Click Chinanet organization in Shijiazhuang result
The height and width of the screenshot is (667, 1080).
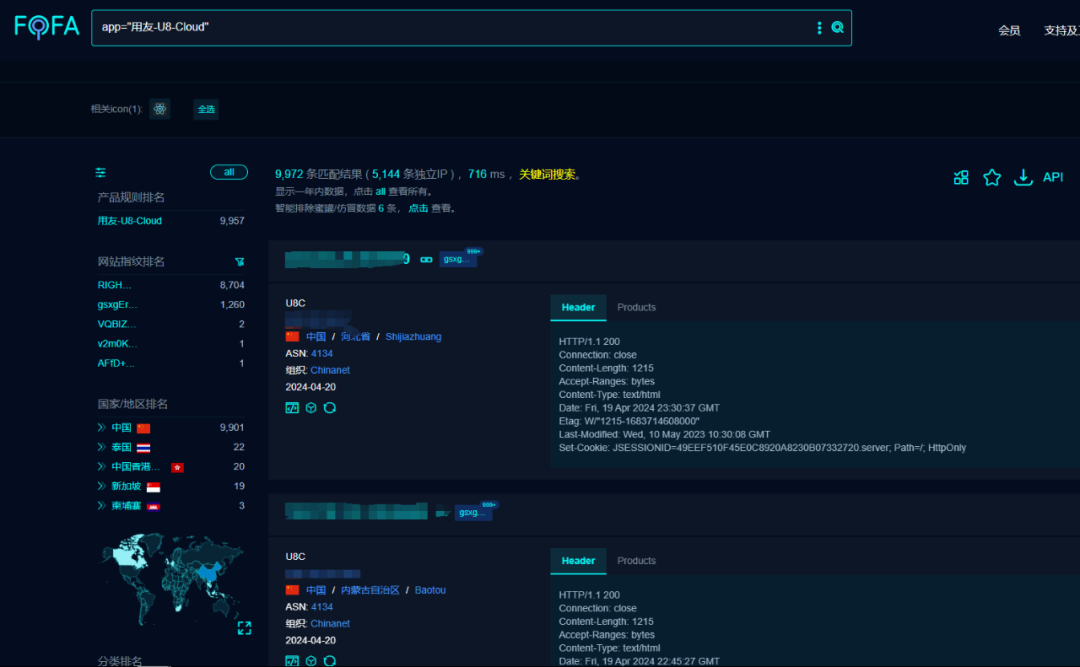coord(330,370)
